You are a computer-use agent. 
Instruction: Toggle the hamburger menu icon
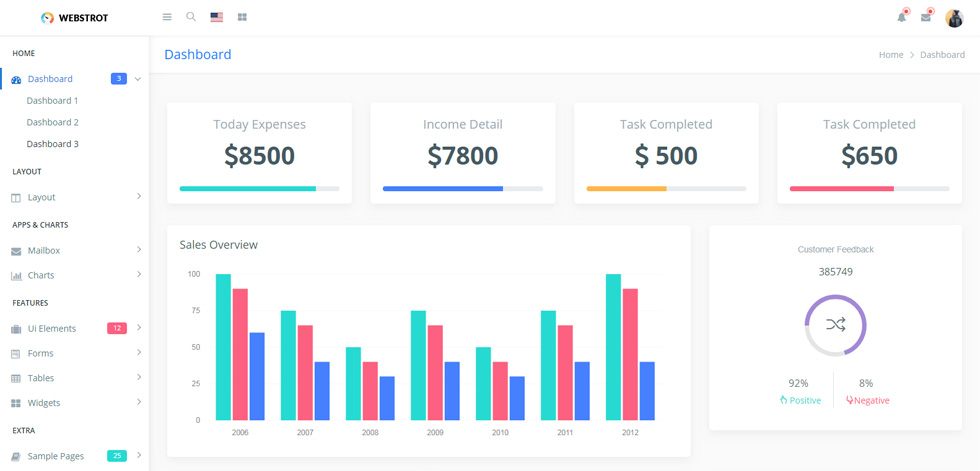point(167,17)
